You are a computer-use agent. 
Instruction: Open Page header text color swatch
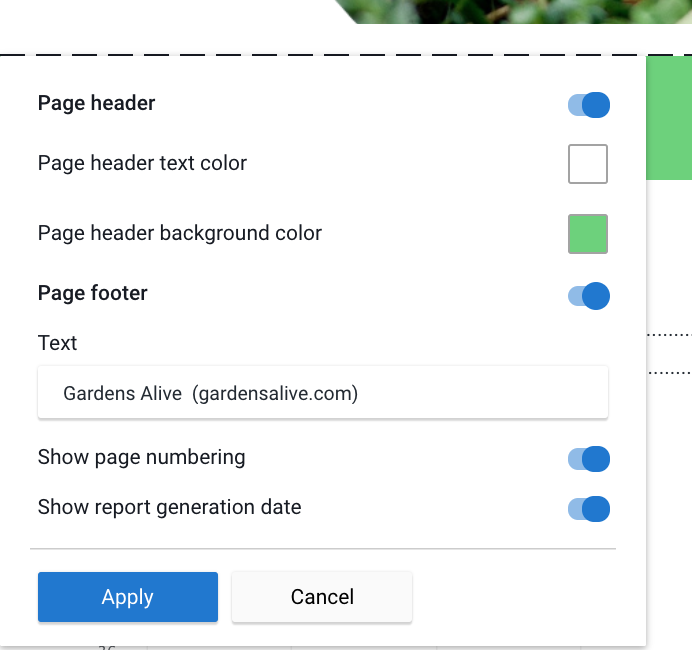point(588,164)
